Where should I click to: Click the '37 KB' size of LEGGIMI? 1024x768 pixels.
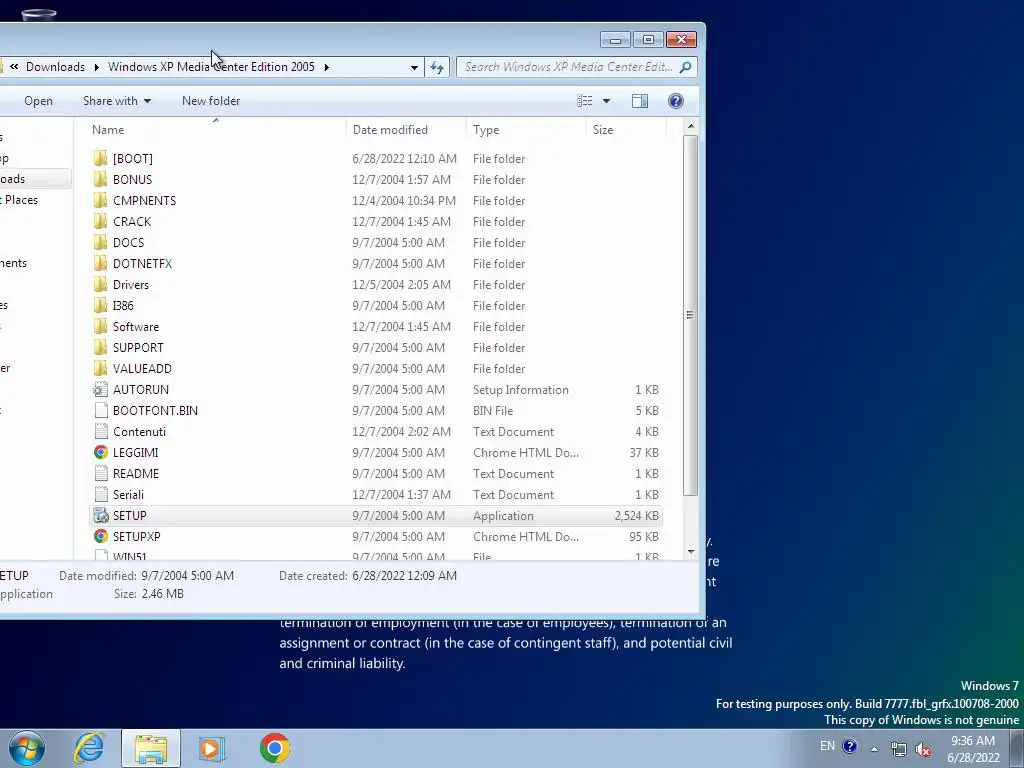pos(643,453)
